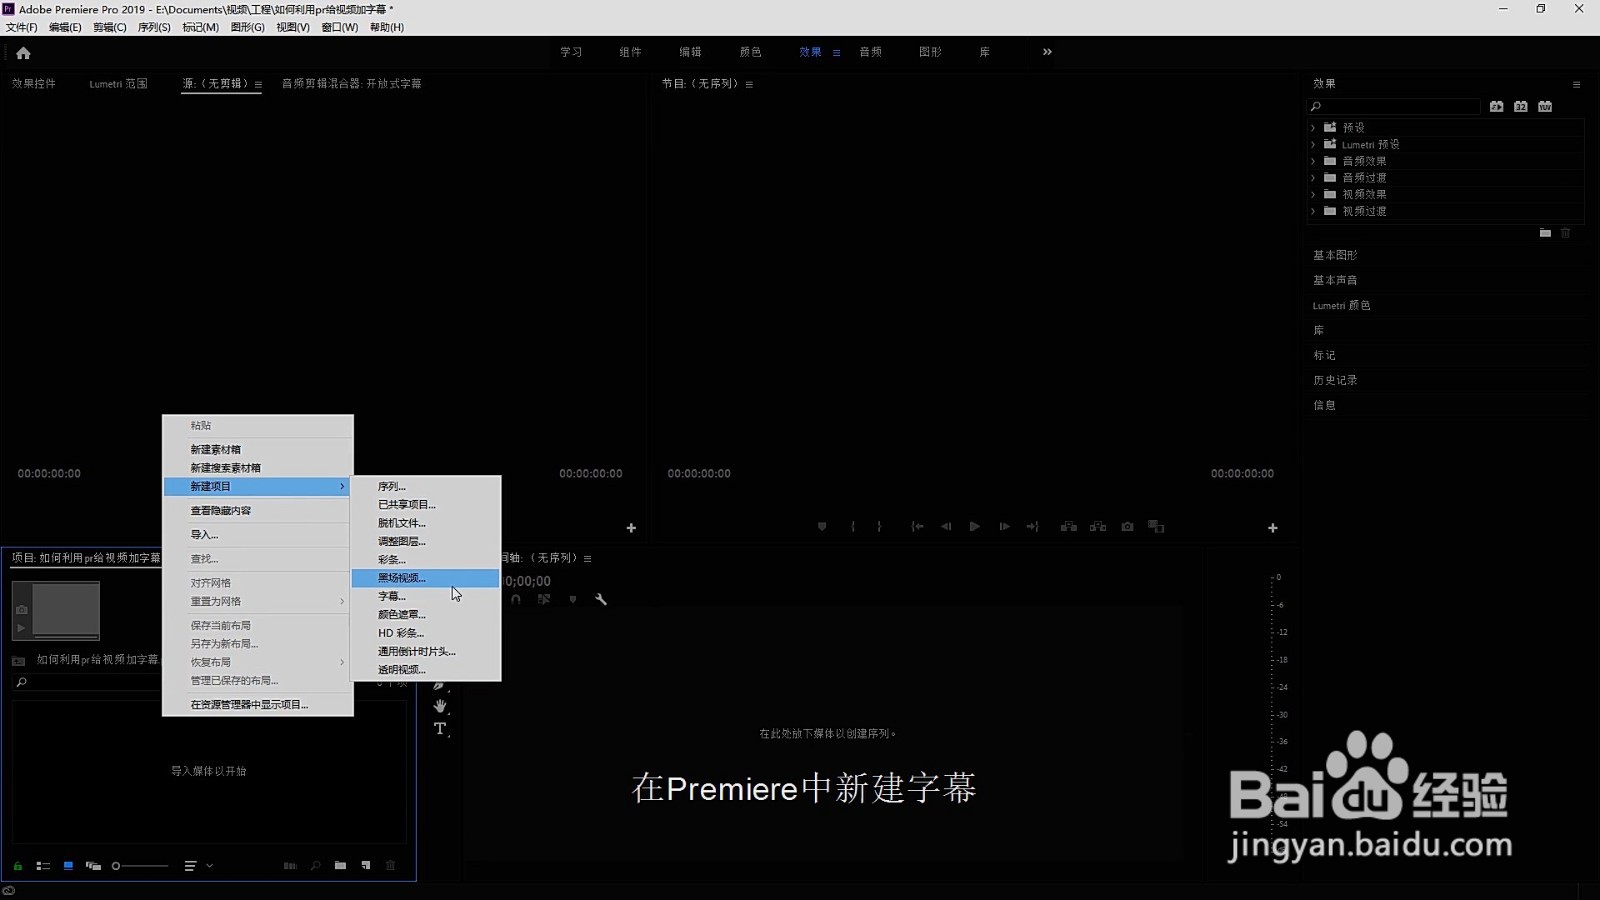Go to In point in Program monitor
Screen dimensions: 1600x900
pos(917,527)
